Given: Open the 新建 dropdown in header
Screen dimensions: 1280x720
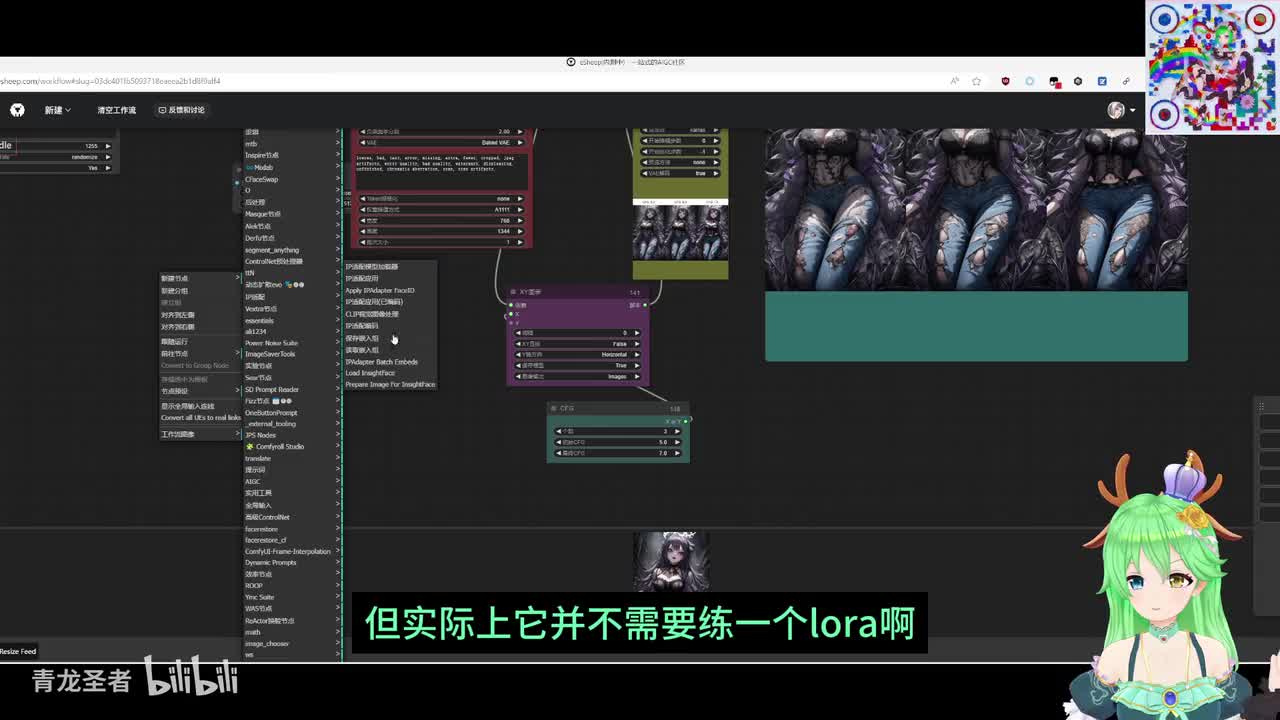Looking at the screenshot, I should (56, 110).
